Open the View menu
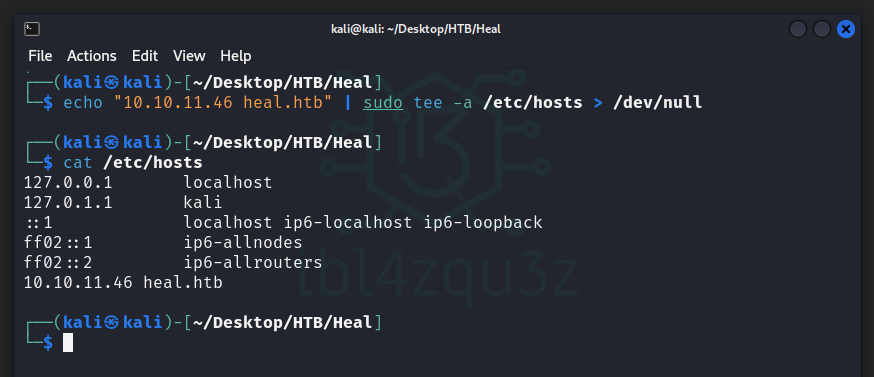Image resolution: width=874 pixels, height=377 pixels. [x=189, y=56]
